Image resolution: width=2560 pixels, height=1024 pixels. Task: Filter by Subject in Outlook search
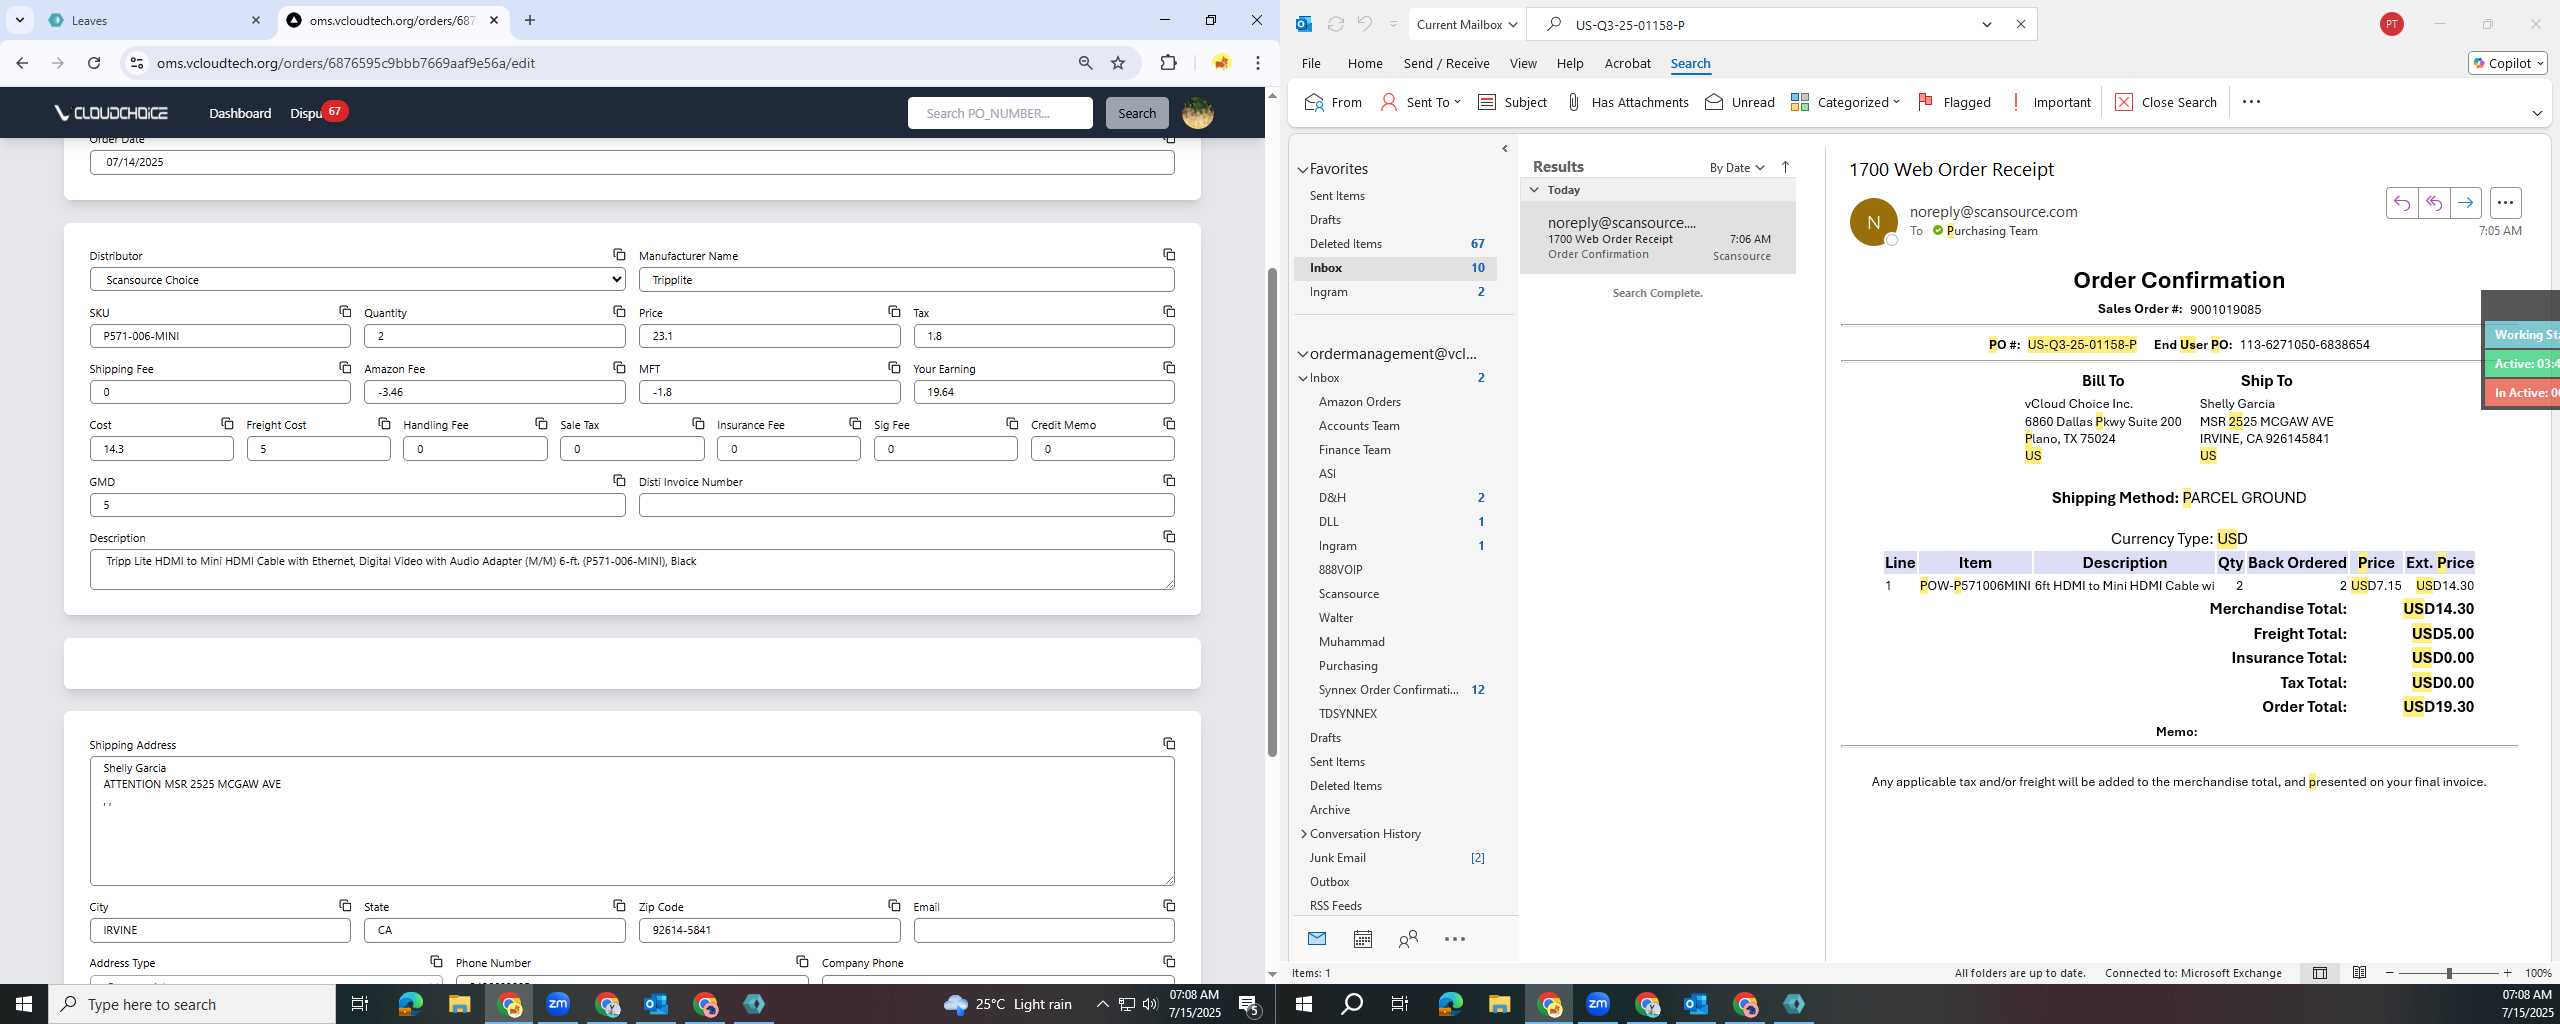point(1512,102)
